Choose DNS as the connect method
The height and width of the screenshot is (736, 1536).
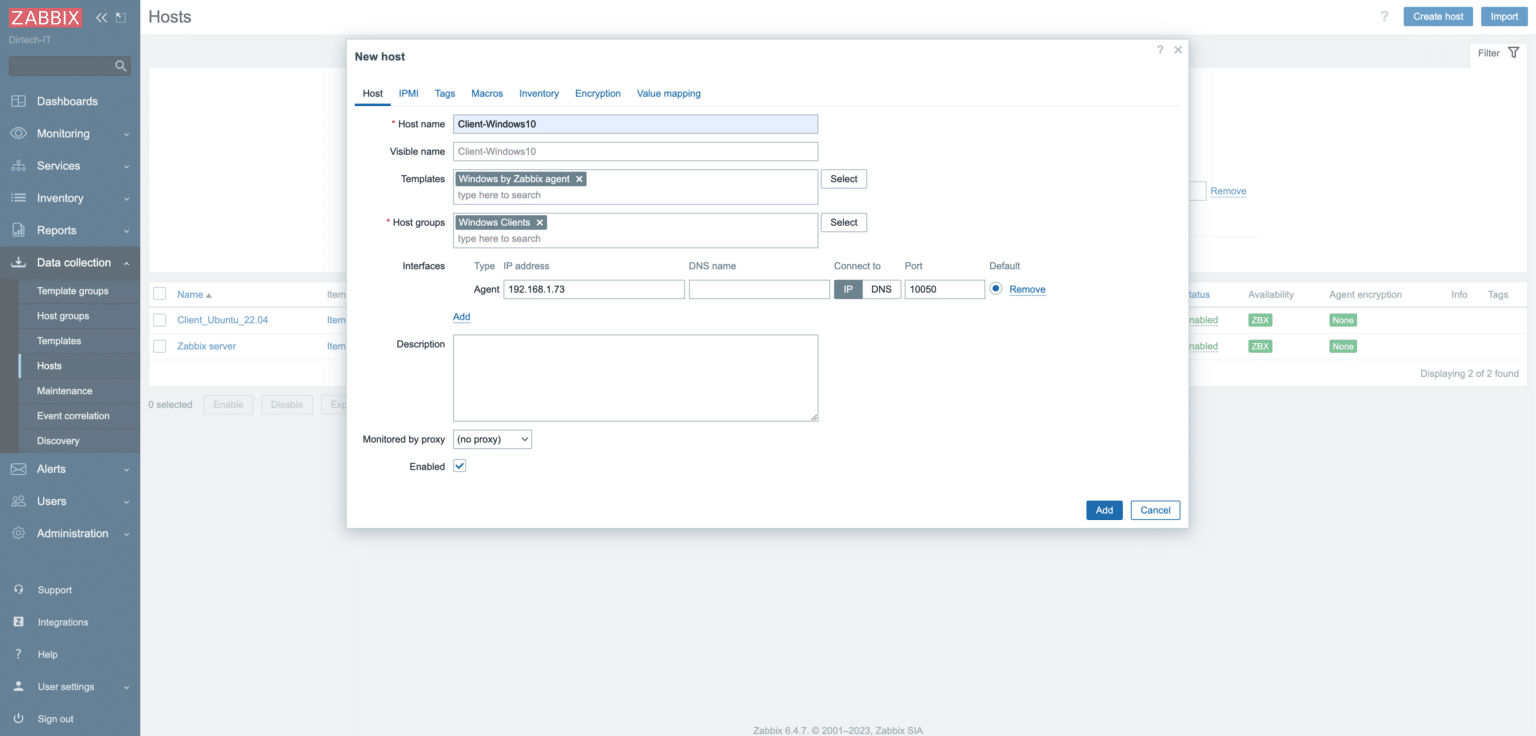click(x=882, y=289)
